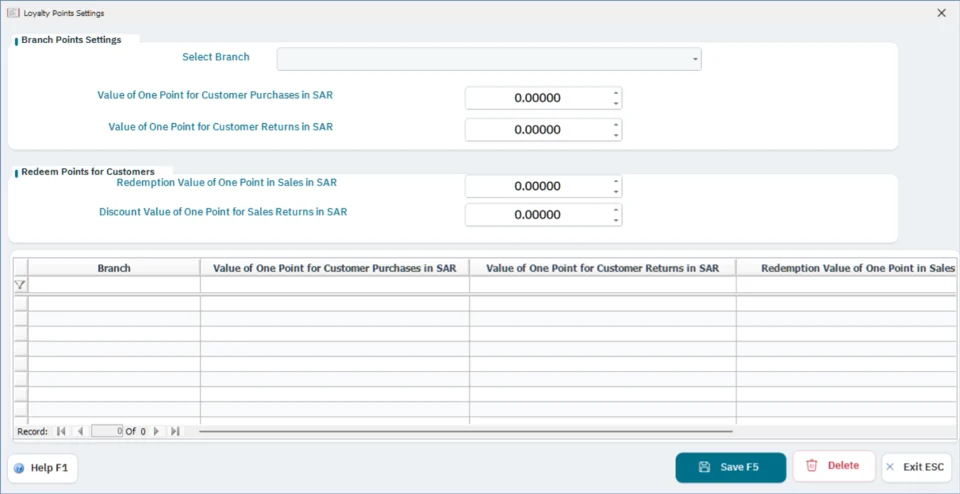Decrease Customer Returns point value spinner

616,135
